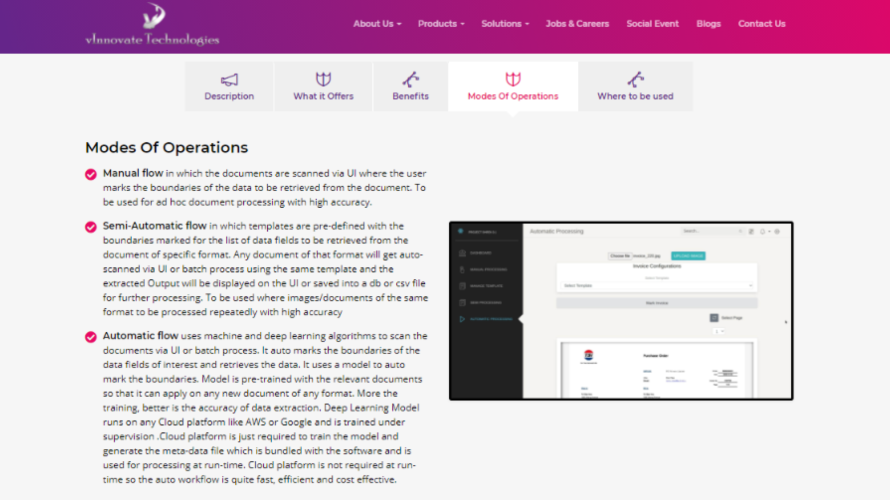The height and width of the screenshot is (500, 890).
Task: Click the Where to be used icon
Action: point(635,79)
